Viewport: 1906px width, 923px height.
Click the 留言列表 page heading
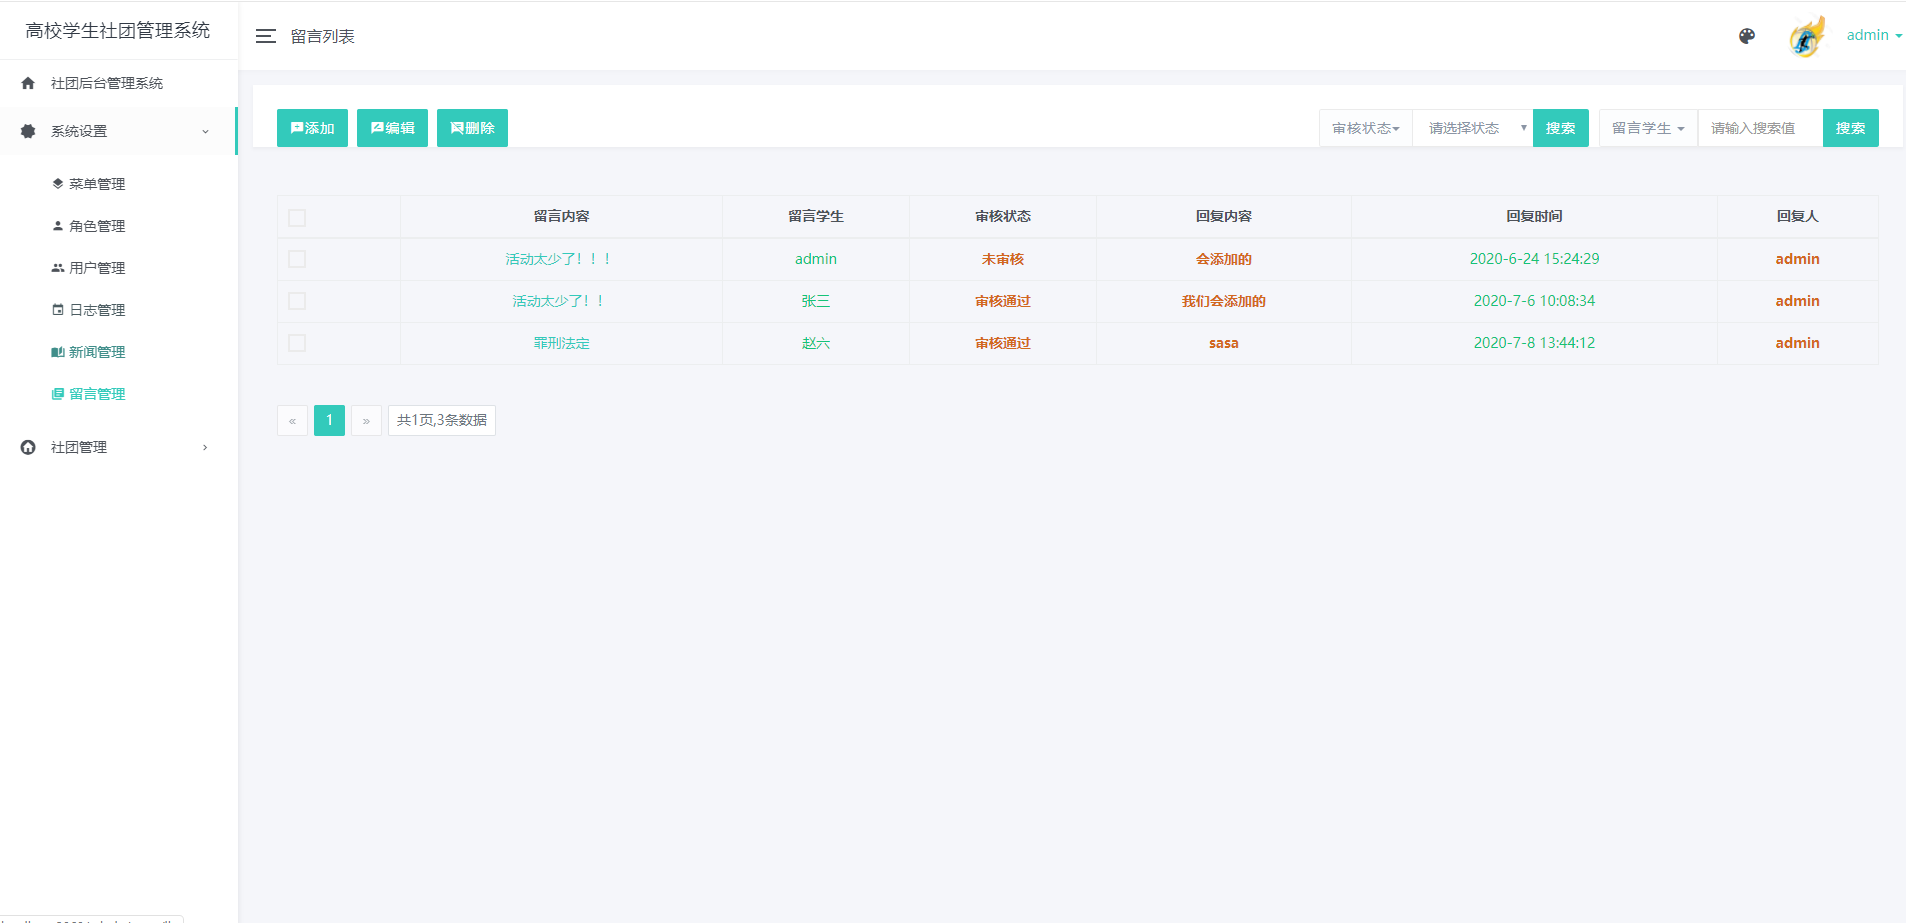point(322,36)
